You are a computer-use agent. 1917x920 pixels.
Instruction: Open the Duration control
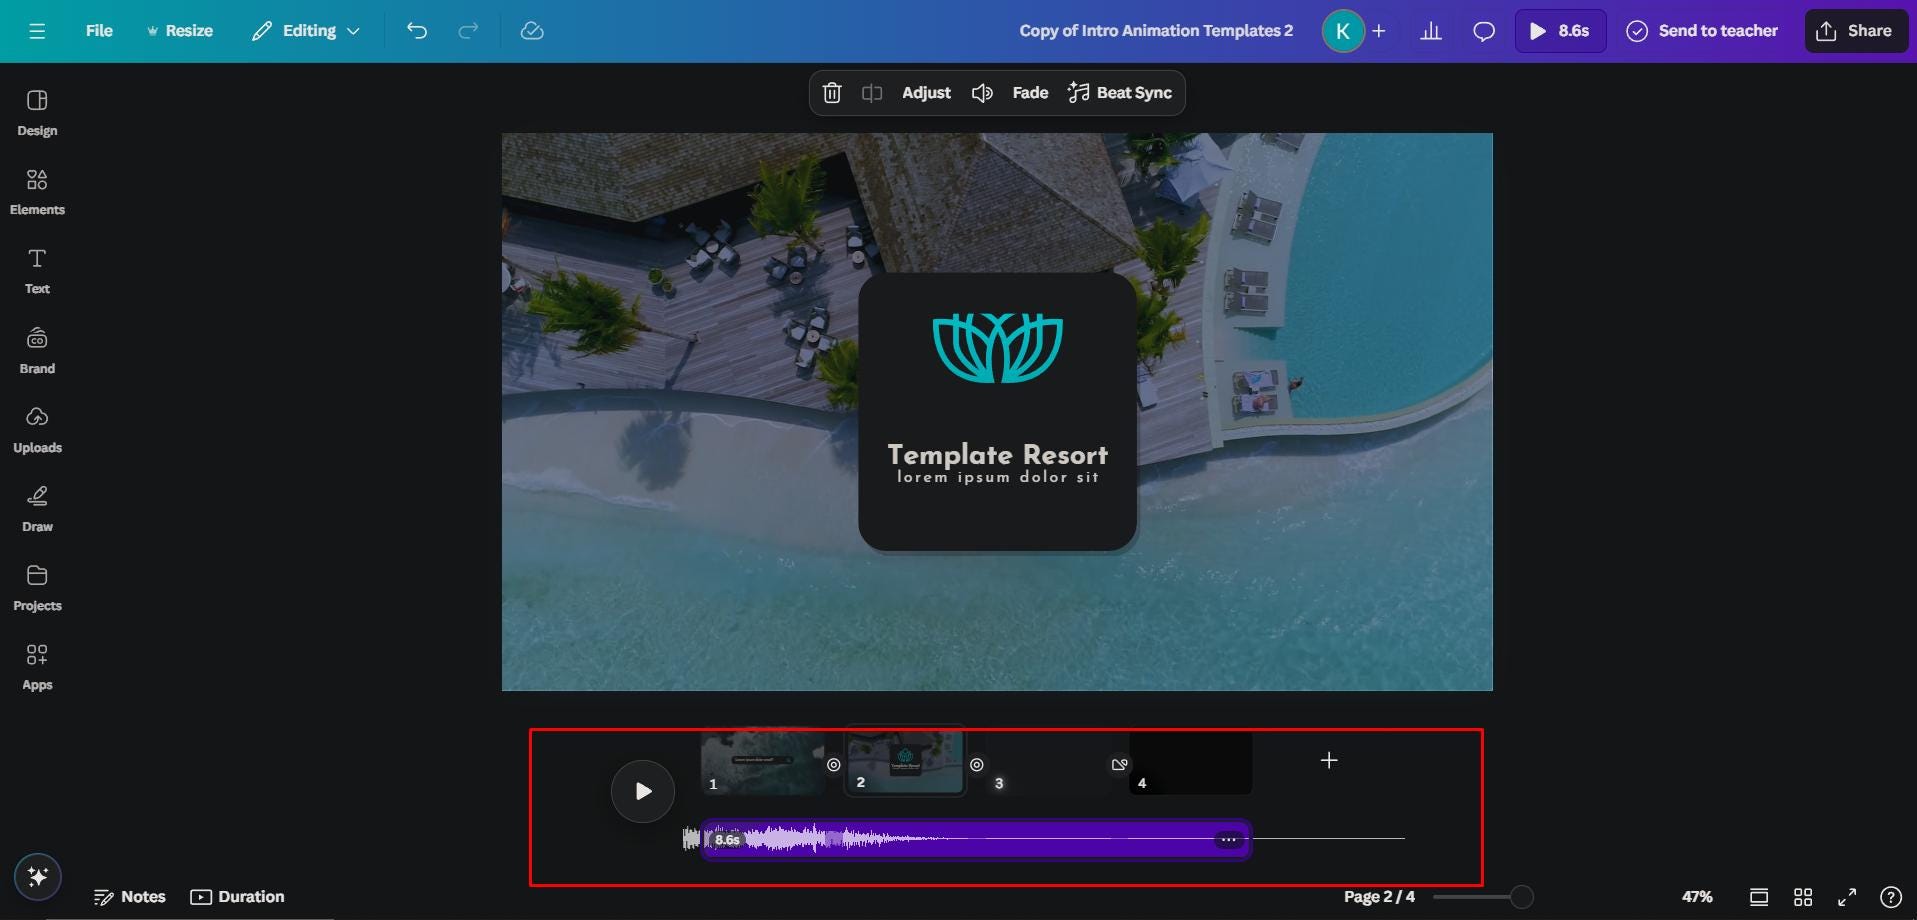[238, 897]
